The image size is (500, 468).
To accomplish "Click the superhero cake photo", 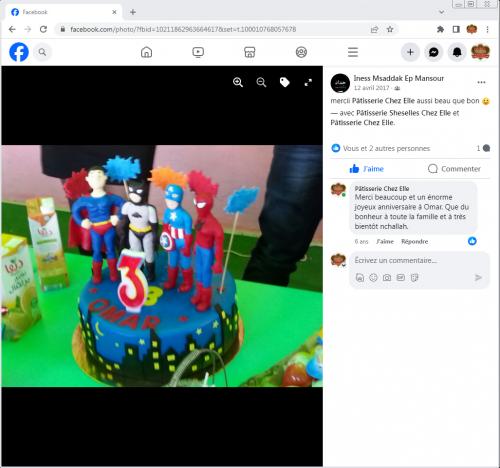I will 162,266.
